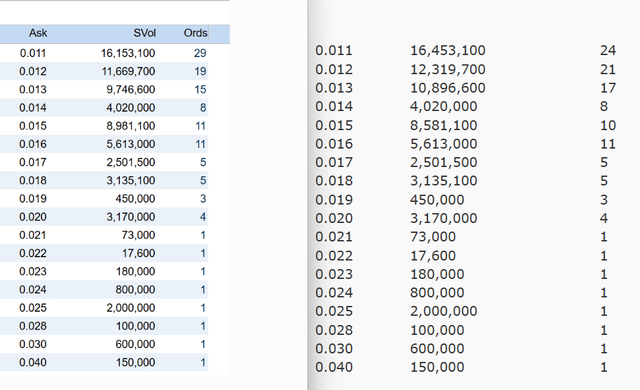Click 2,501,500 in the plain text list
This screenshot has height=390, width=640.
[444, 162]
